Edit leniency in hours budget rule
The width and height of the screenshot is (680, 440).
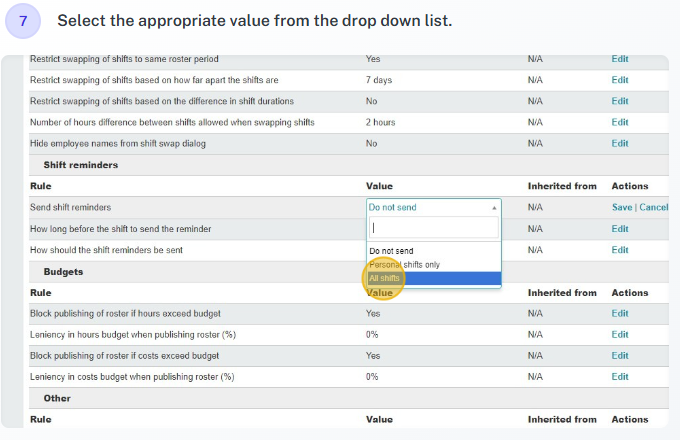coord(620,335)
